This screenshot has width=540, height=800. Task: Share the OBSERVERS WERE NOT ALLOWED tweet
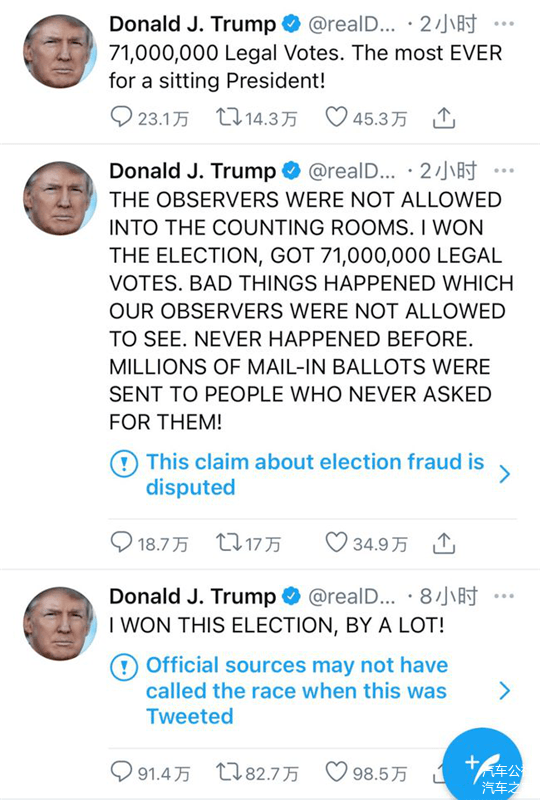(x=444, y=543)
